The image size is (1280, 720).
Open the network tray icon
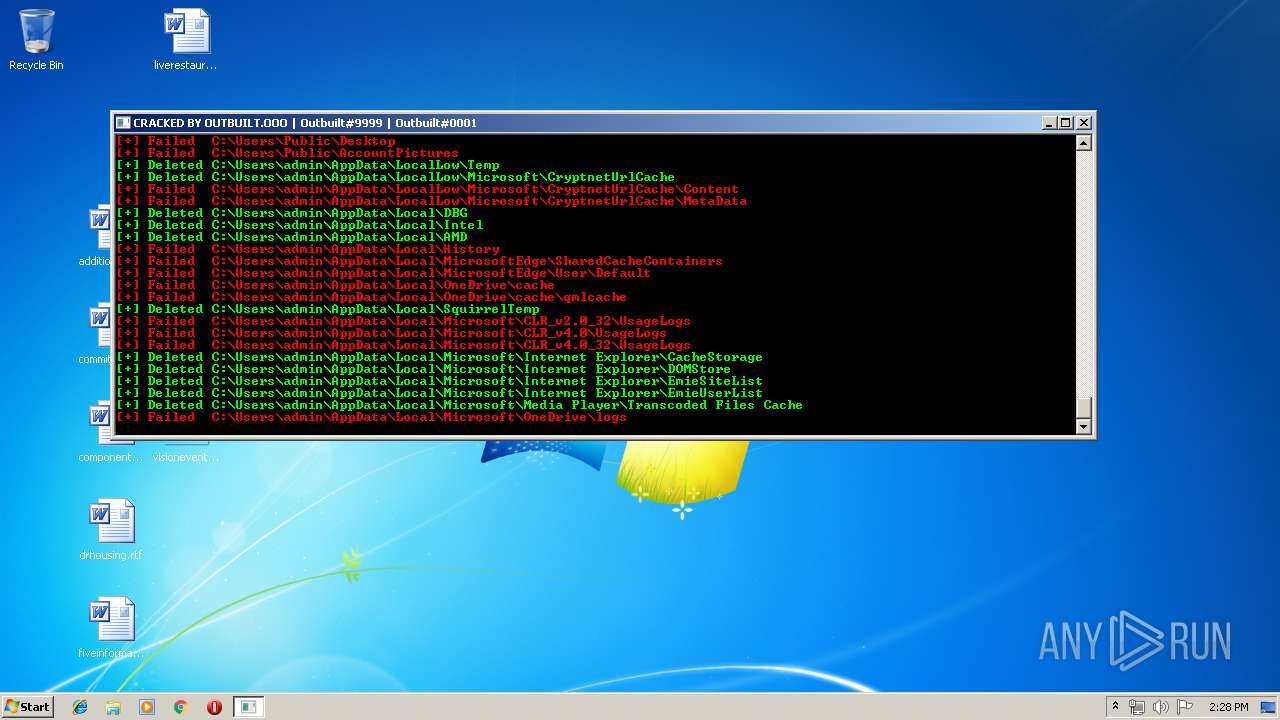coord(1137,707)
